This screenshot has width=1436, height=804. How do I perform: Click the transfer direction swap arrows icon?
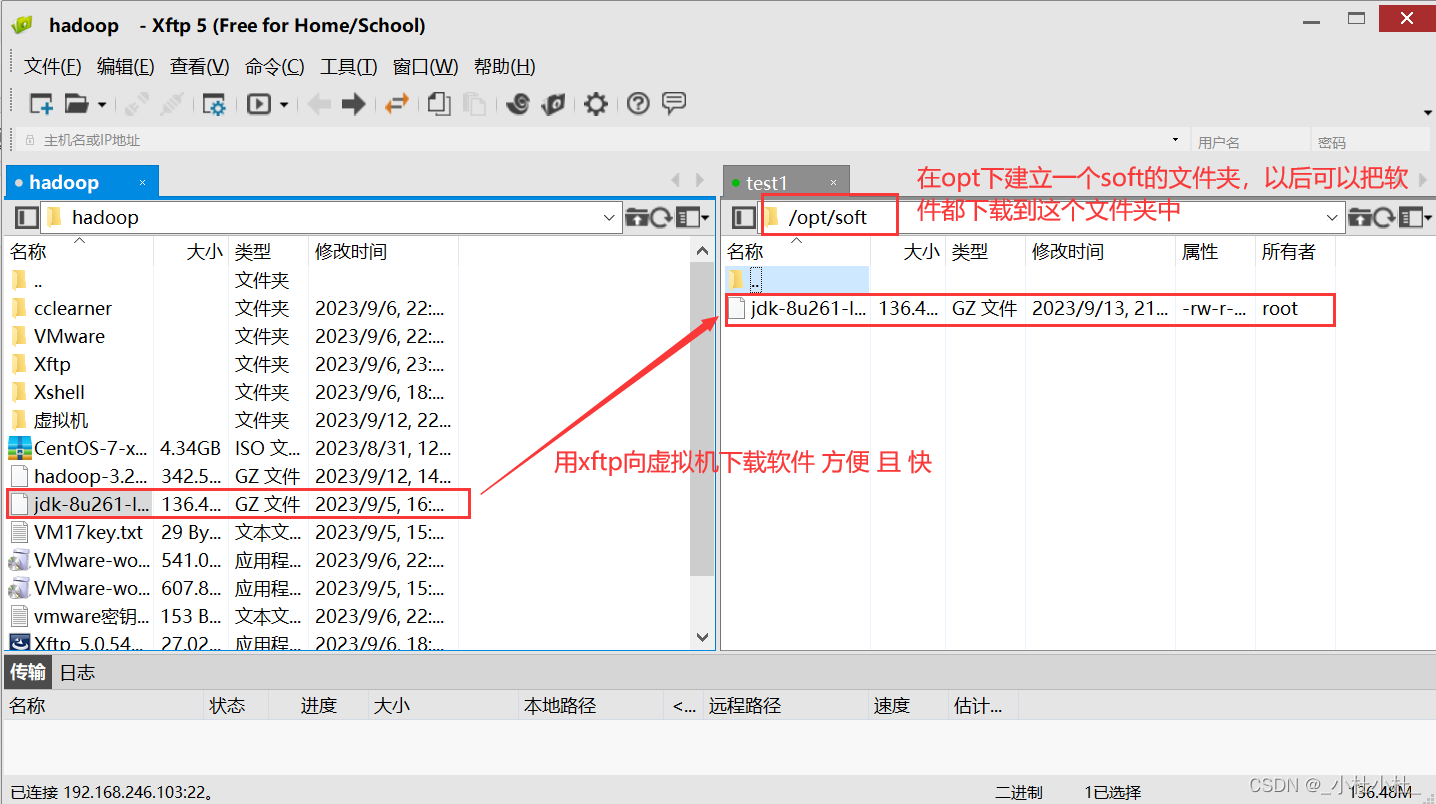point(396,104)
